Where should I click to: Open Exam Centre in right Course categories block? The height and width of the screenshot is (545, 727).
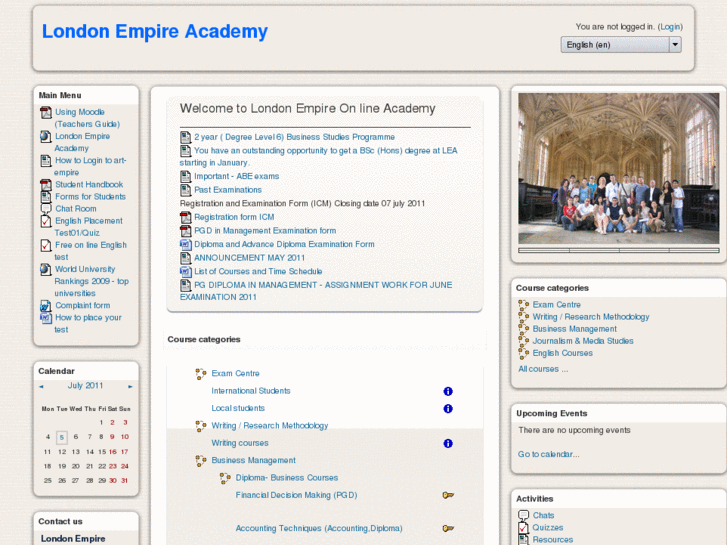pyautogui.click(x=556, y=305)
